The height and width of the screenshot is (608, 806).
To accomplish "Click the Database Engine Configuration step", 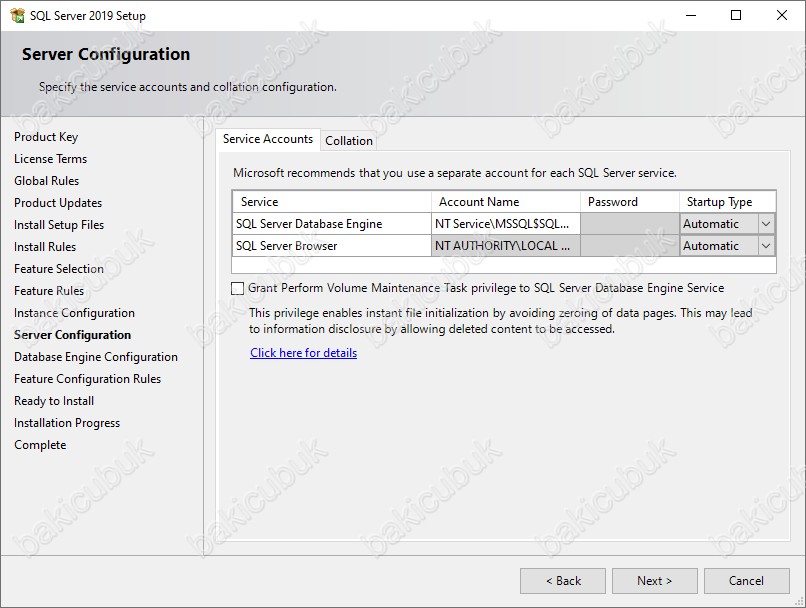I will point(96,357).
